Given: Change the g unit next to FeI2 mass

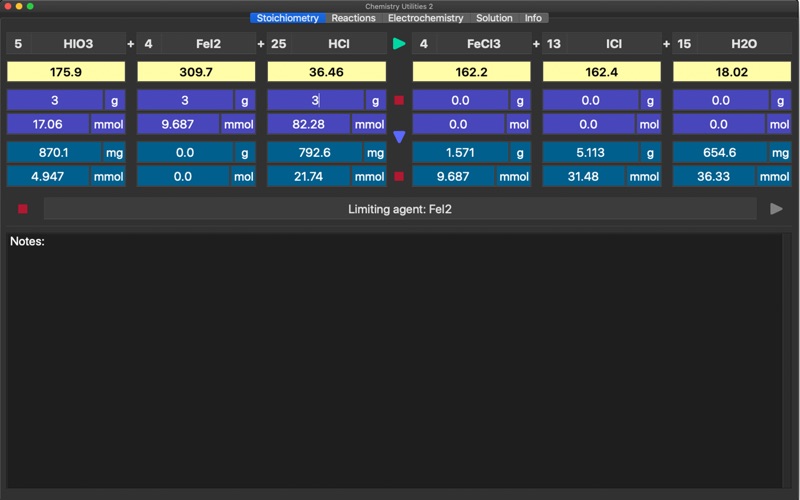Looking at the screenshot, I should pyautogui.click(x=245, y=101).
